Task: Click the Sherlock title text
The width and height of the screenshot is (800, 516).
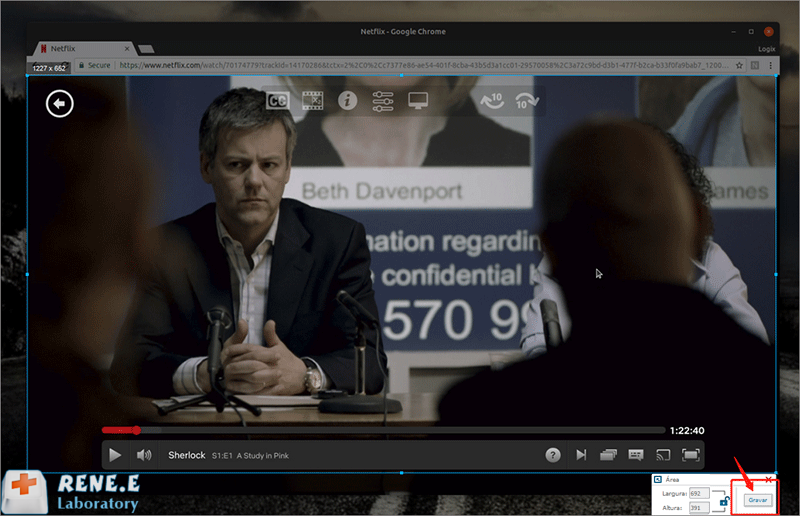Action: 187,455
